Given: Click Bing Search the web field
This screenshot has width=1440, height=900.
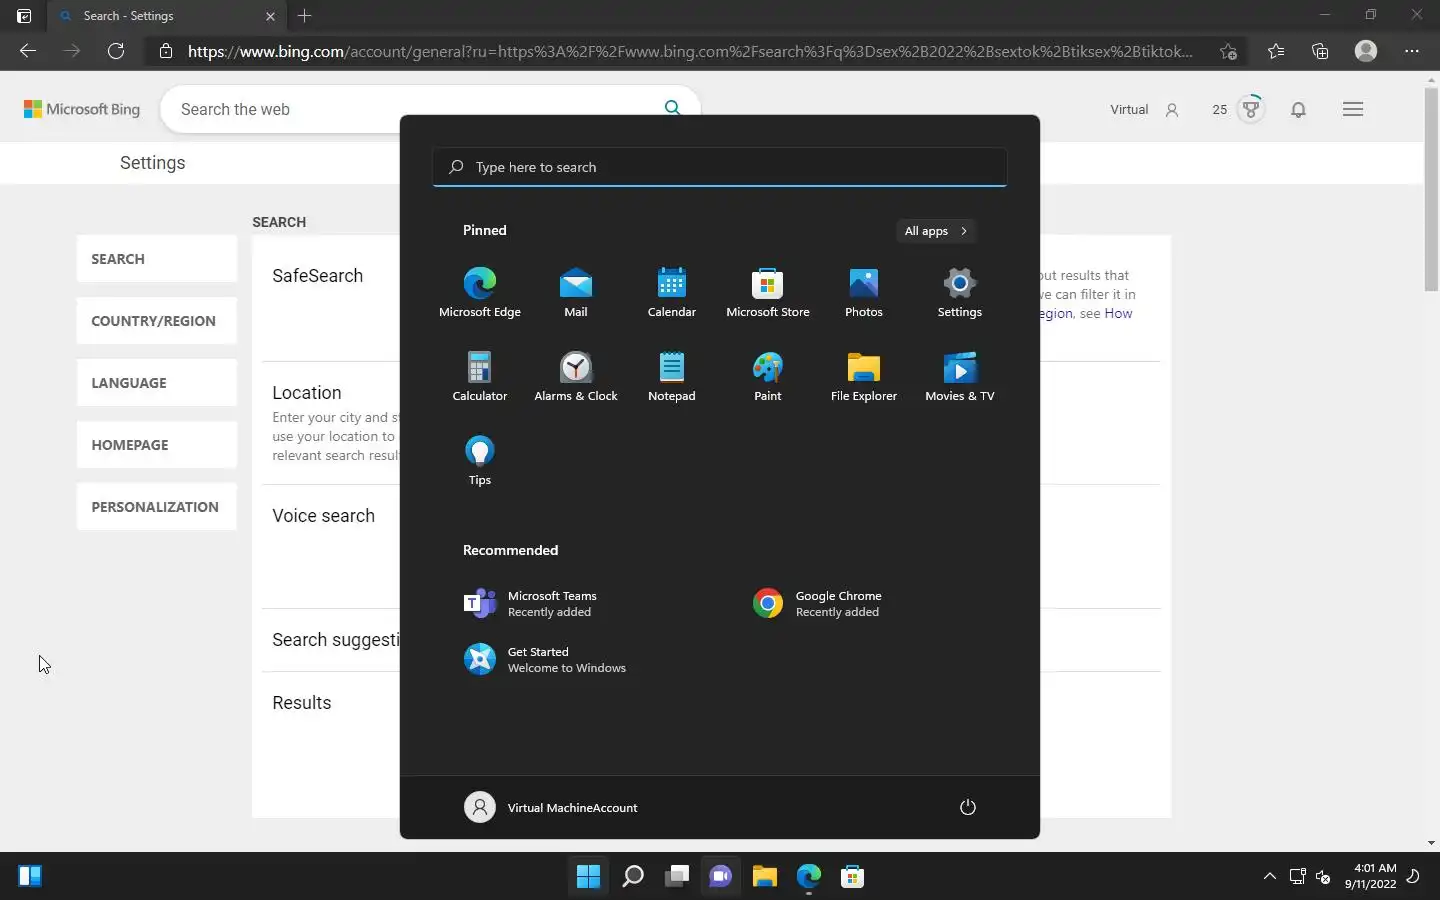Looking at the screenshot, I should tap(410, 109).
